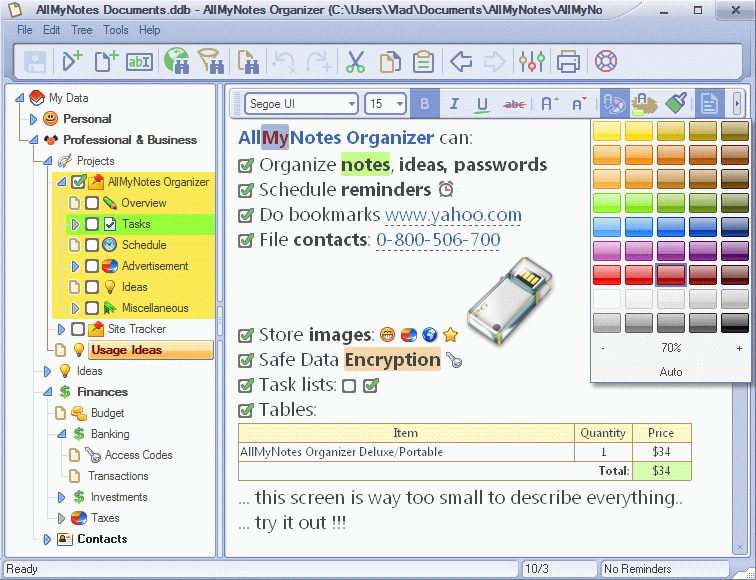Increase font size with A-up icon
Viewport: 756px width, 580px height.
pos(549,104)
